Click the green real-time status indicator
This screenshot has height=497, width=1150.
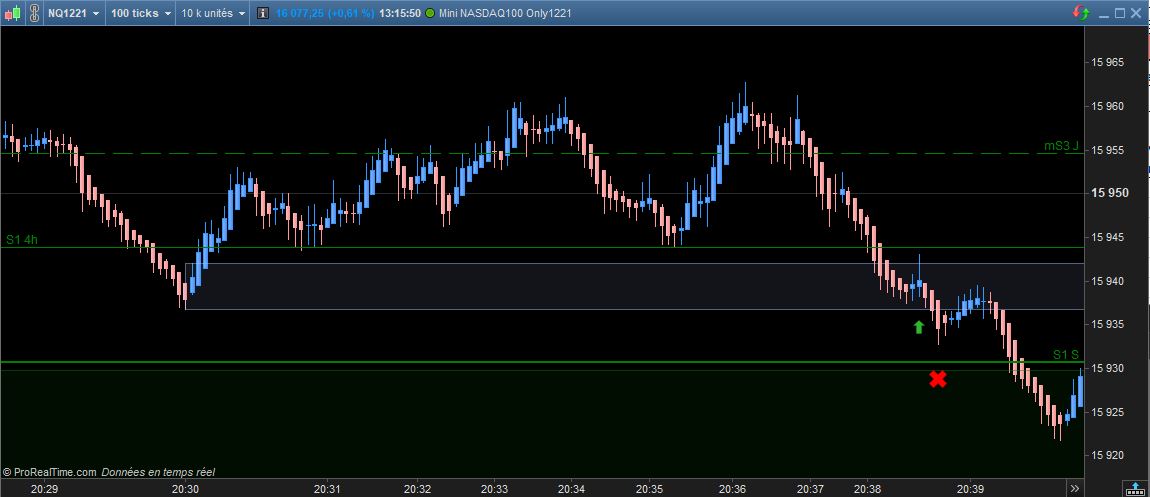coord(429,13)
